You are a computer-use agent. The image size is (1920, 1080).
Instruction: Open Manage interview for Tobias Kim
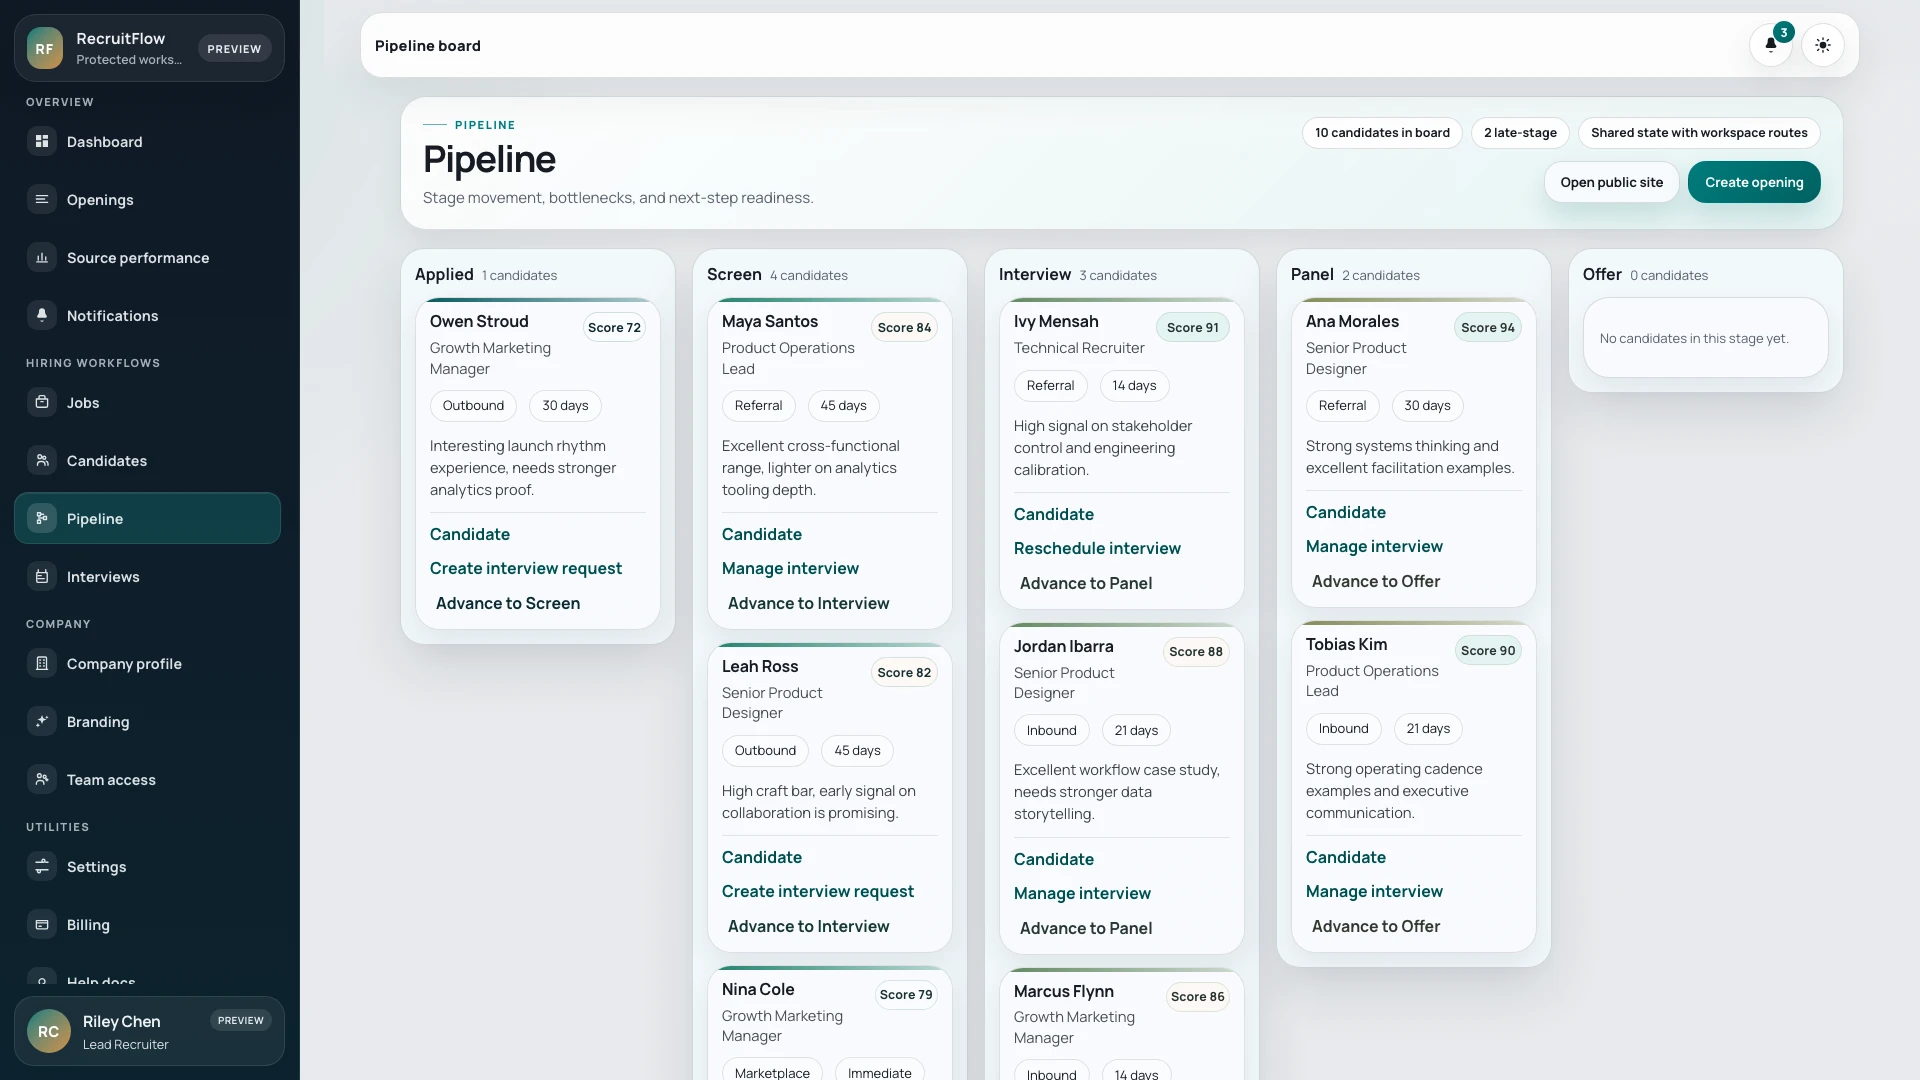[x=1374, y=891]
